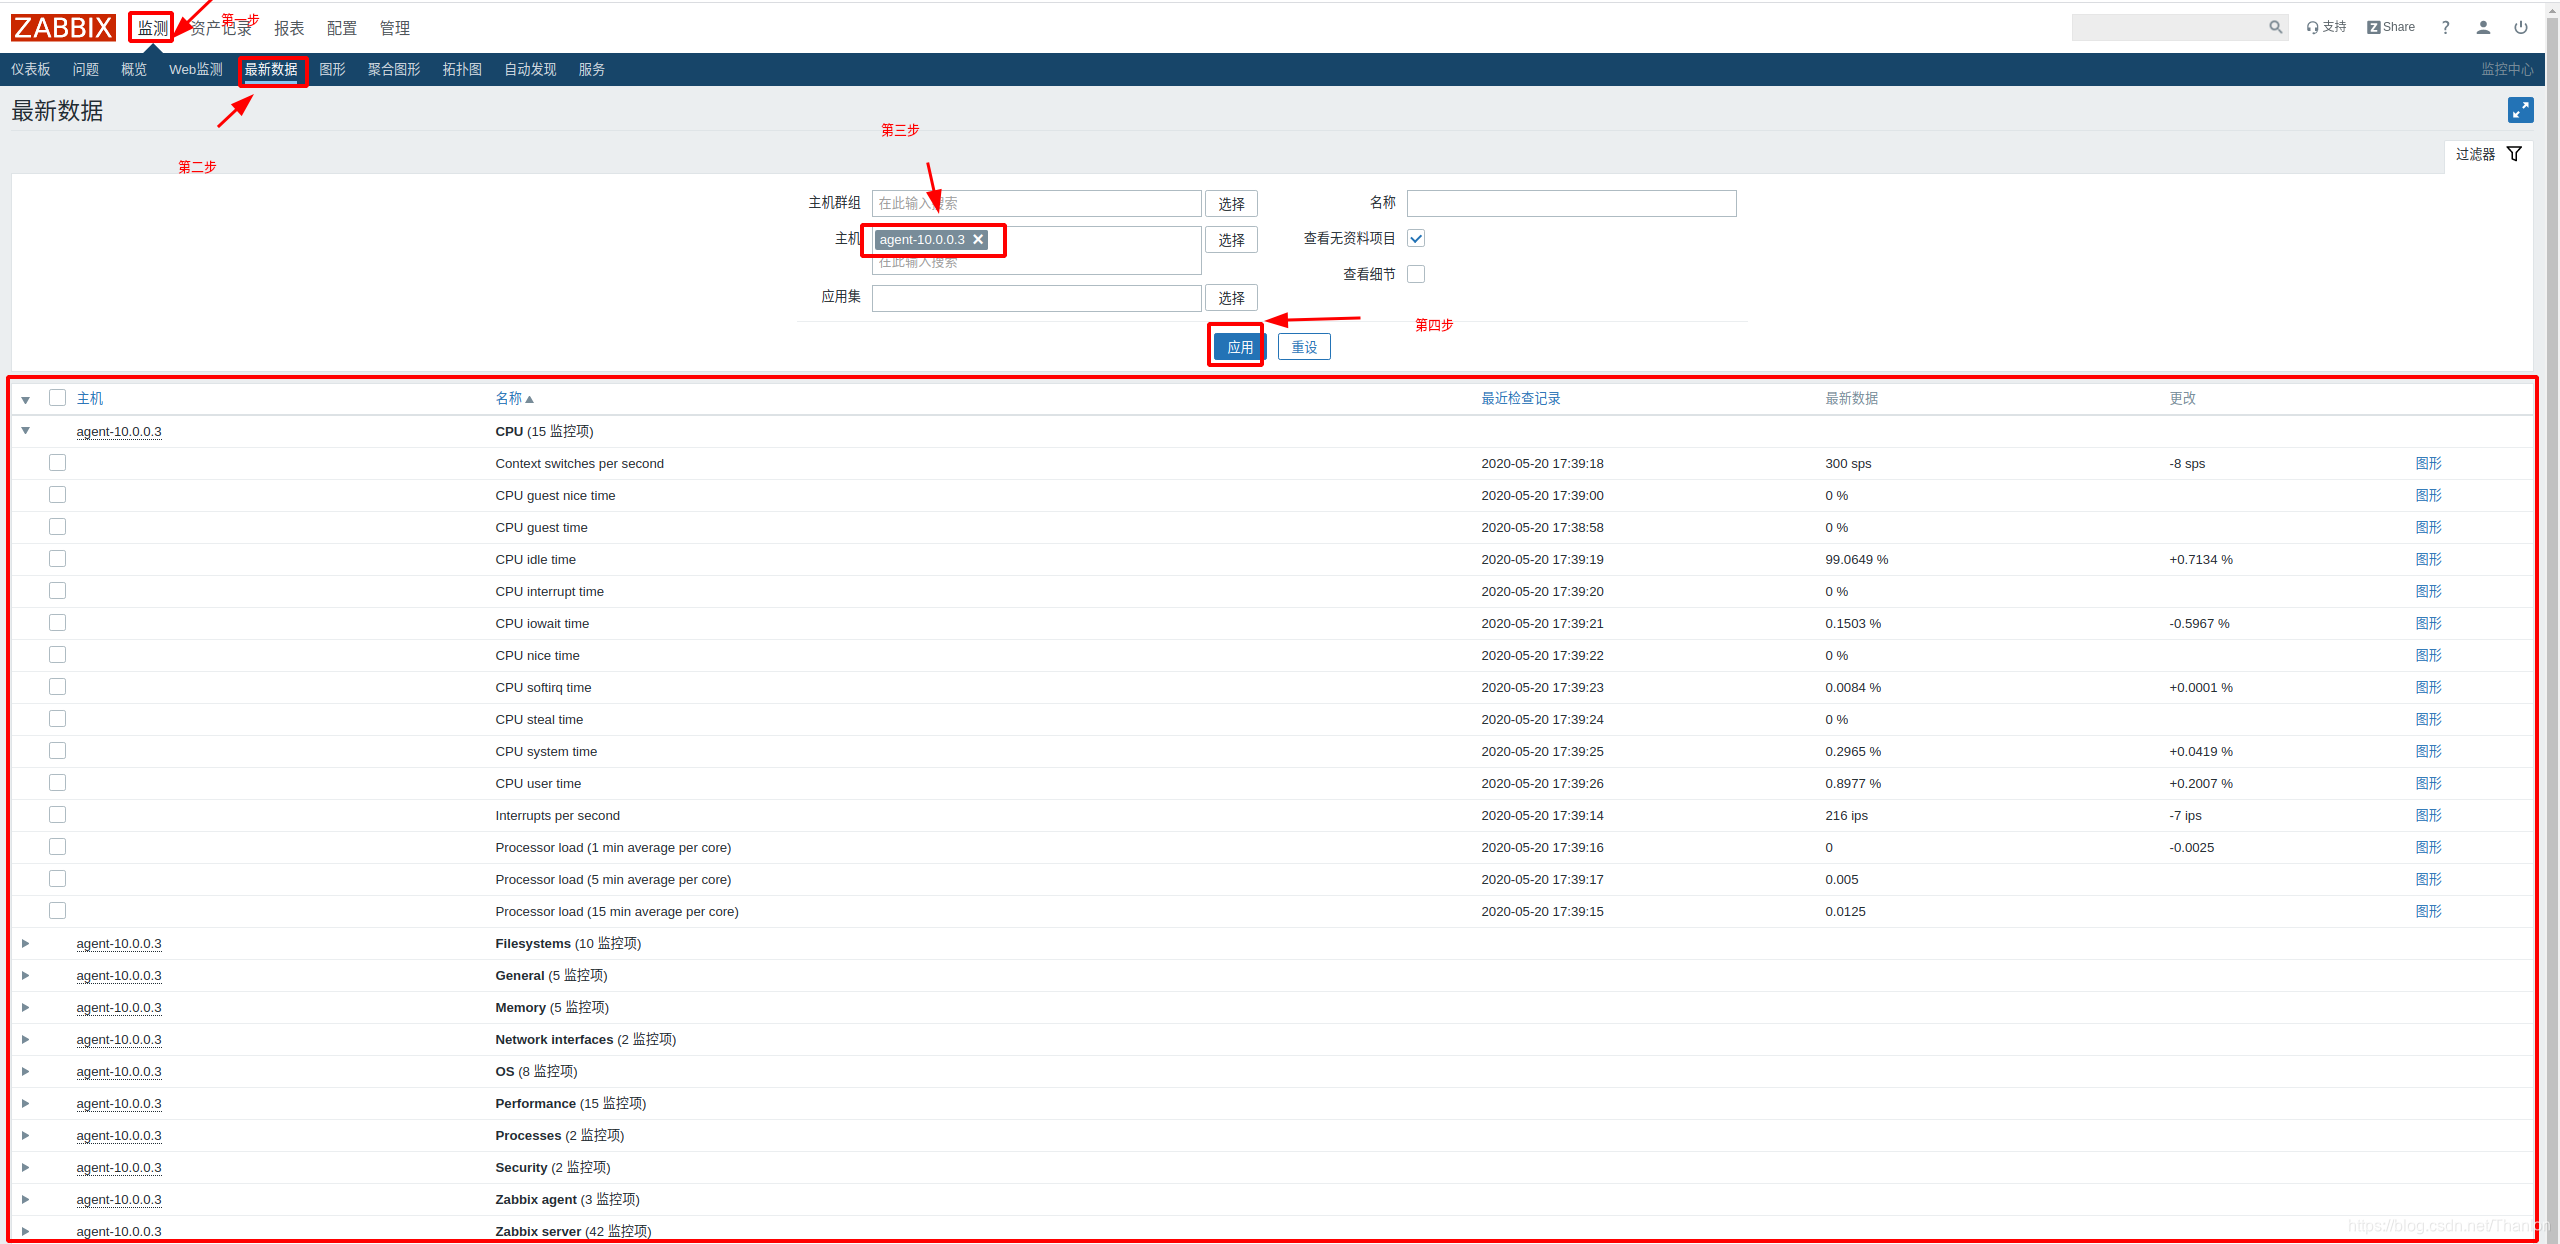The height and width of the screenshot is (1244, 2560).
Task: Collapse all groups via header triangle
Action: tap(26, 400)
